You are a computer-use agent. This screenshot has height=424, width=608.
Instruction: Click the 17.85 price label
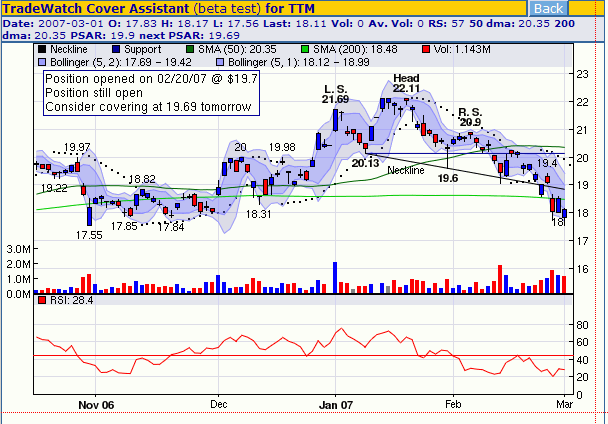124,226
